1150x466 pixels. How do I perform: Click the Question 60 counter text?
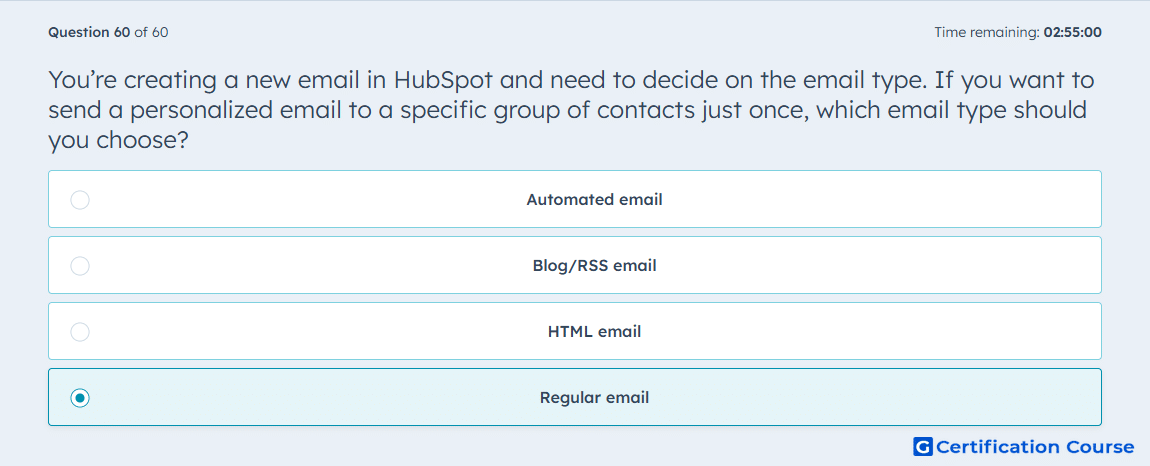[x=89, y=32]
